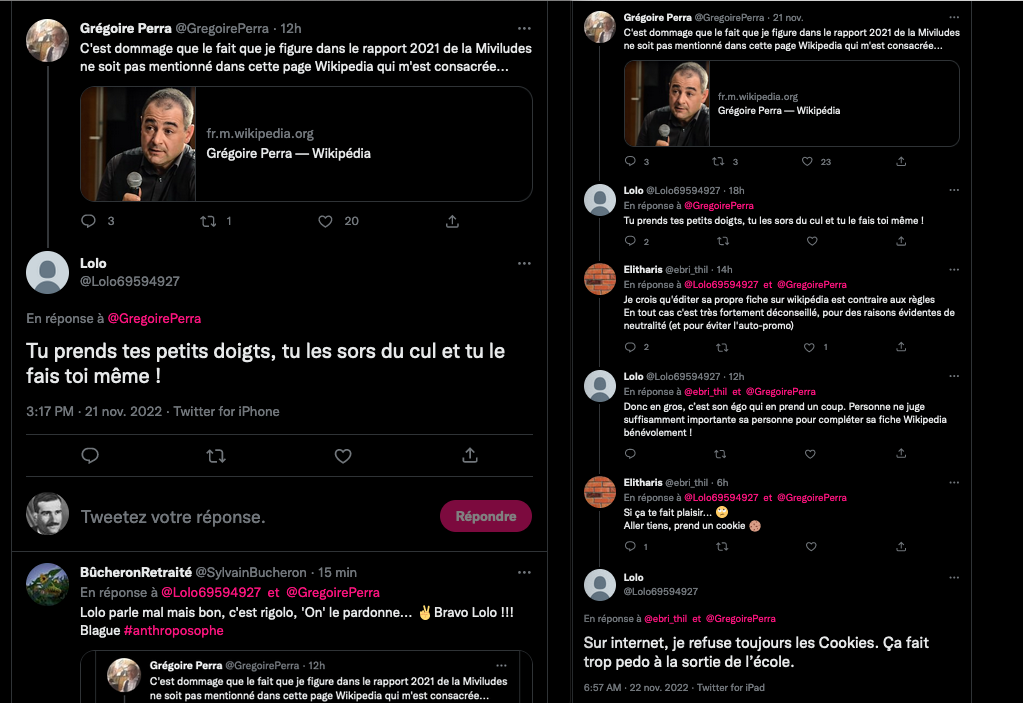Reply to Lolo's main tweet via comment icon
Image resolution: width=1023 pixels, height=703 pixels.
(90, 456)
